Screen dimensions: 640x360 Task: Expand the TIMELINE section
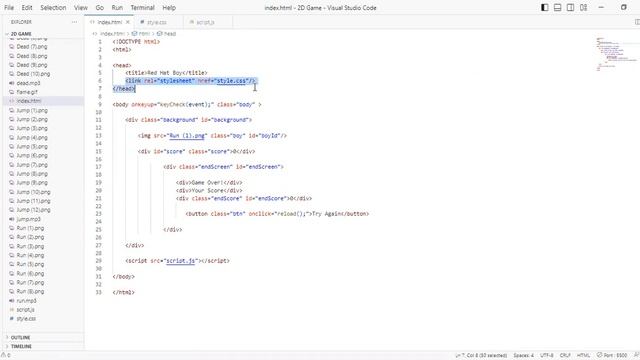coord(21,347)
